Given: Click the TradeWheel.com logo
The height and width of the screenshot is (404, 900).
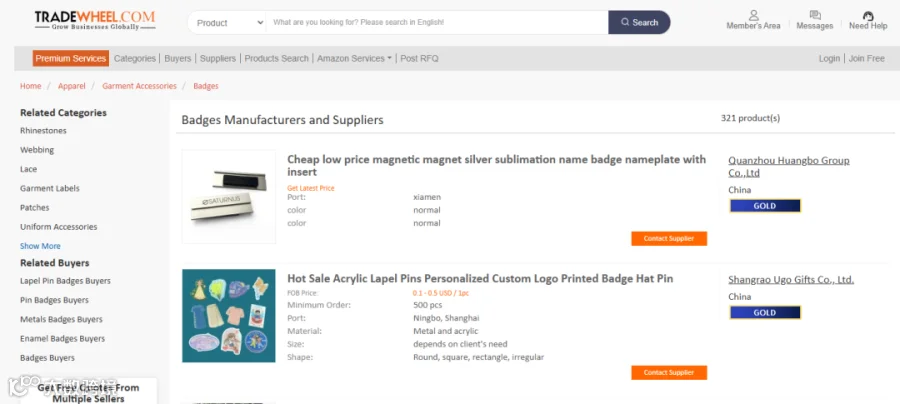Looking at the screenshot, I should tap(95, 21).
